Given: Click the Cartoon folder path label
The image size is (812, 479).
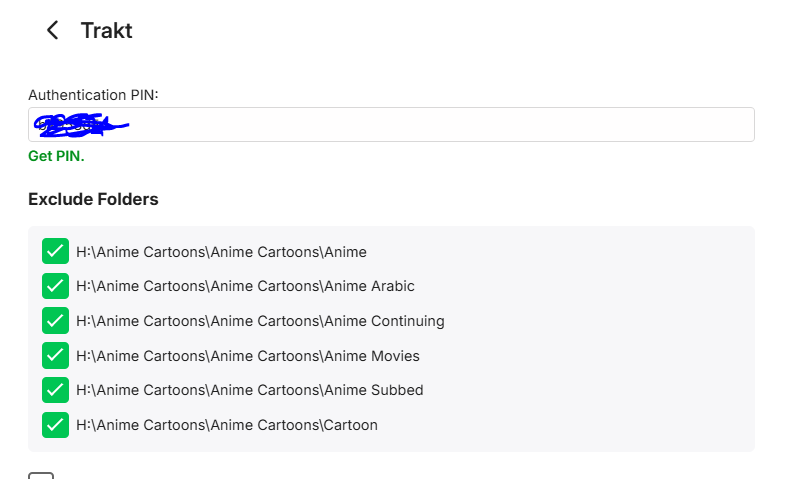Looking at the screenshot, I should pos(226,425).
